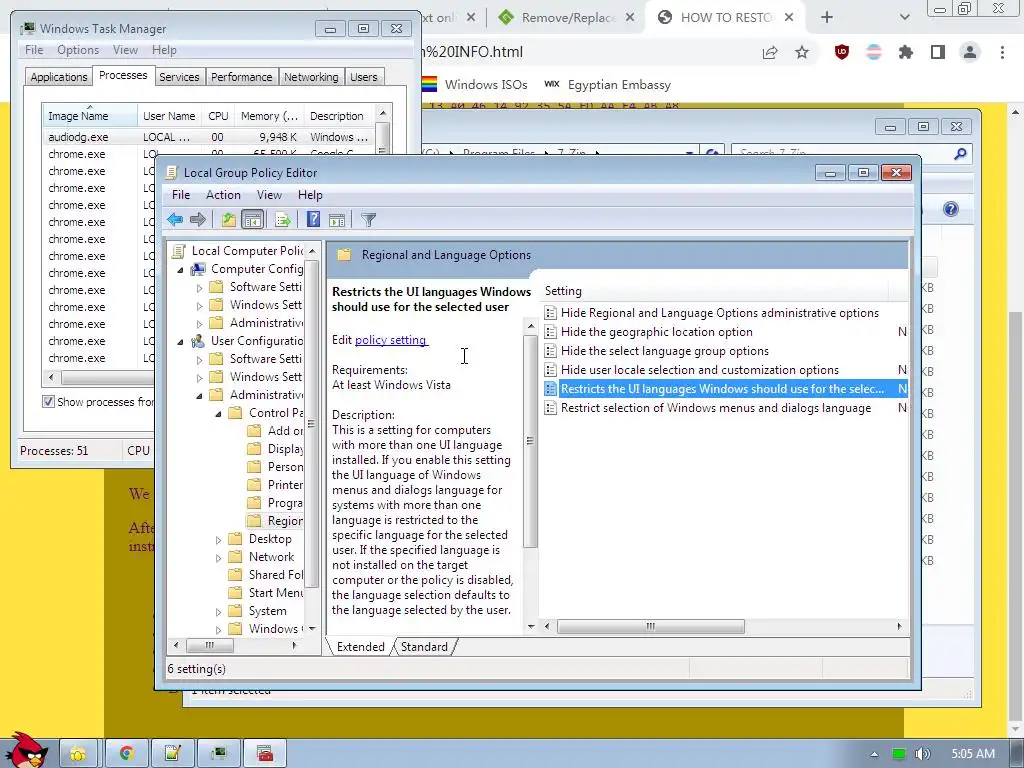Screen dimensions: 1024x768
Task: Open Chrome extensions puzzle icon
Action: click(x=906, y=52)
